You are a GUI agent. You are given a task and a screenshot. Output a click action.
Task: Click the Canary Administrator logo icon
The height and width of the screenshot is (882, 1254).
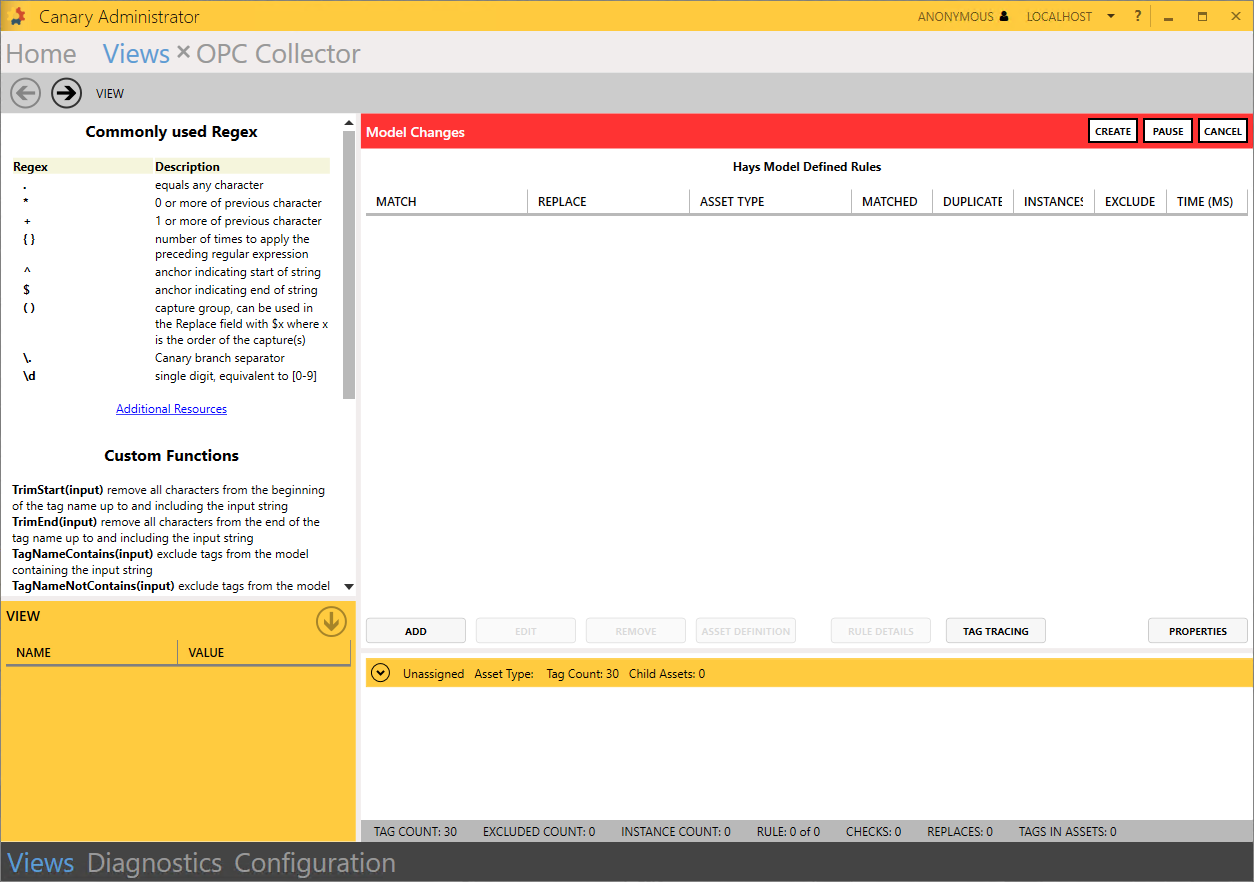18,16
